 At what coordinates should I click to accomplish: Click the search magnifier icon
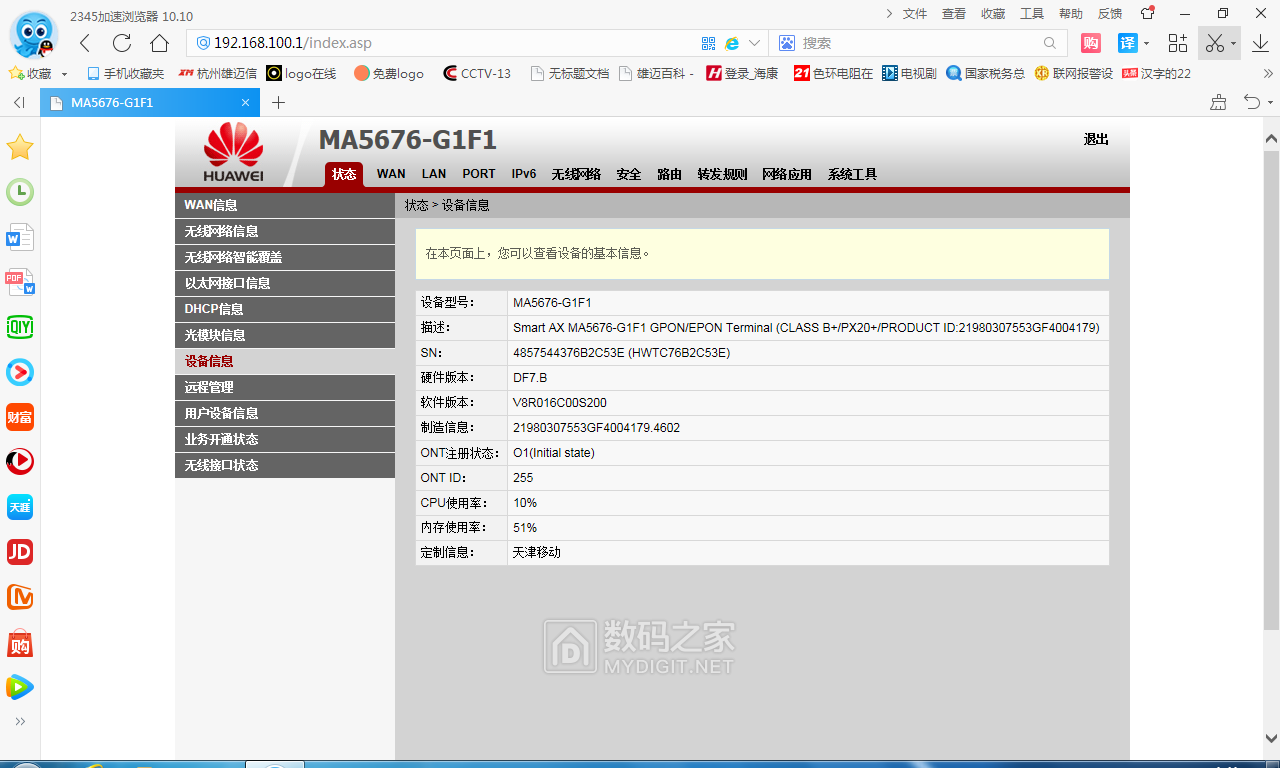(x=1050, y=43)
